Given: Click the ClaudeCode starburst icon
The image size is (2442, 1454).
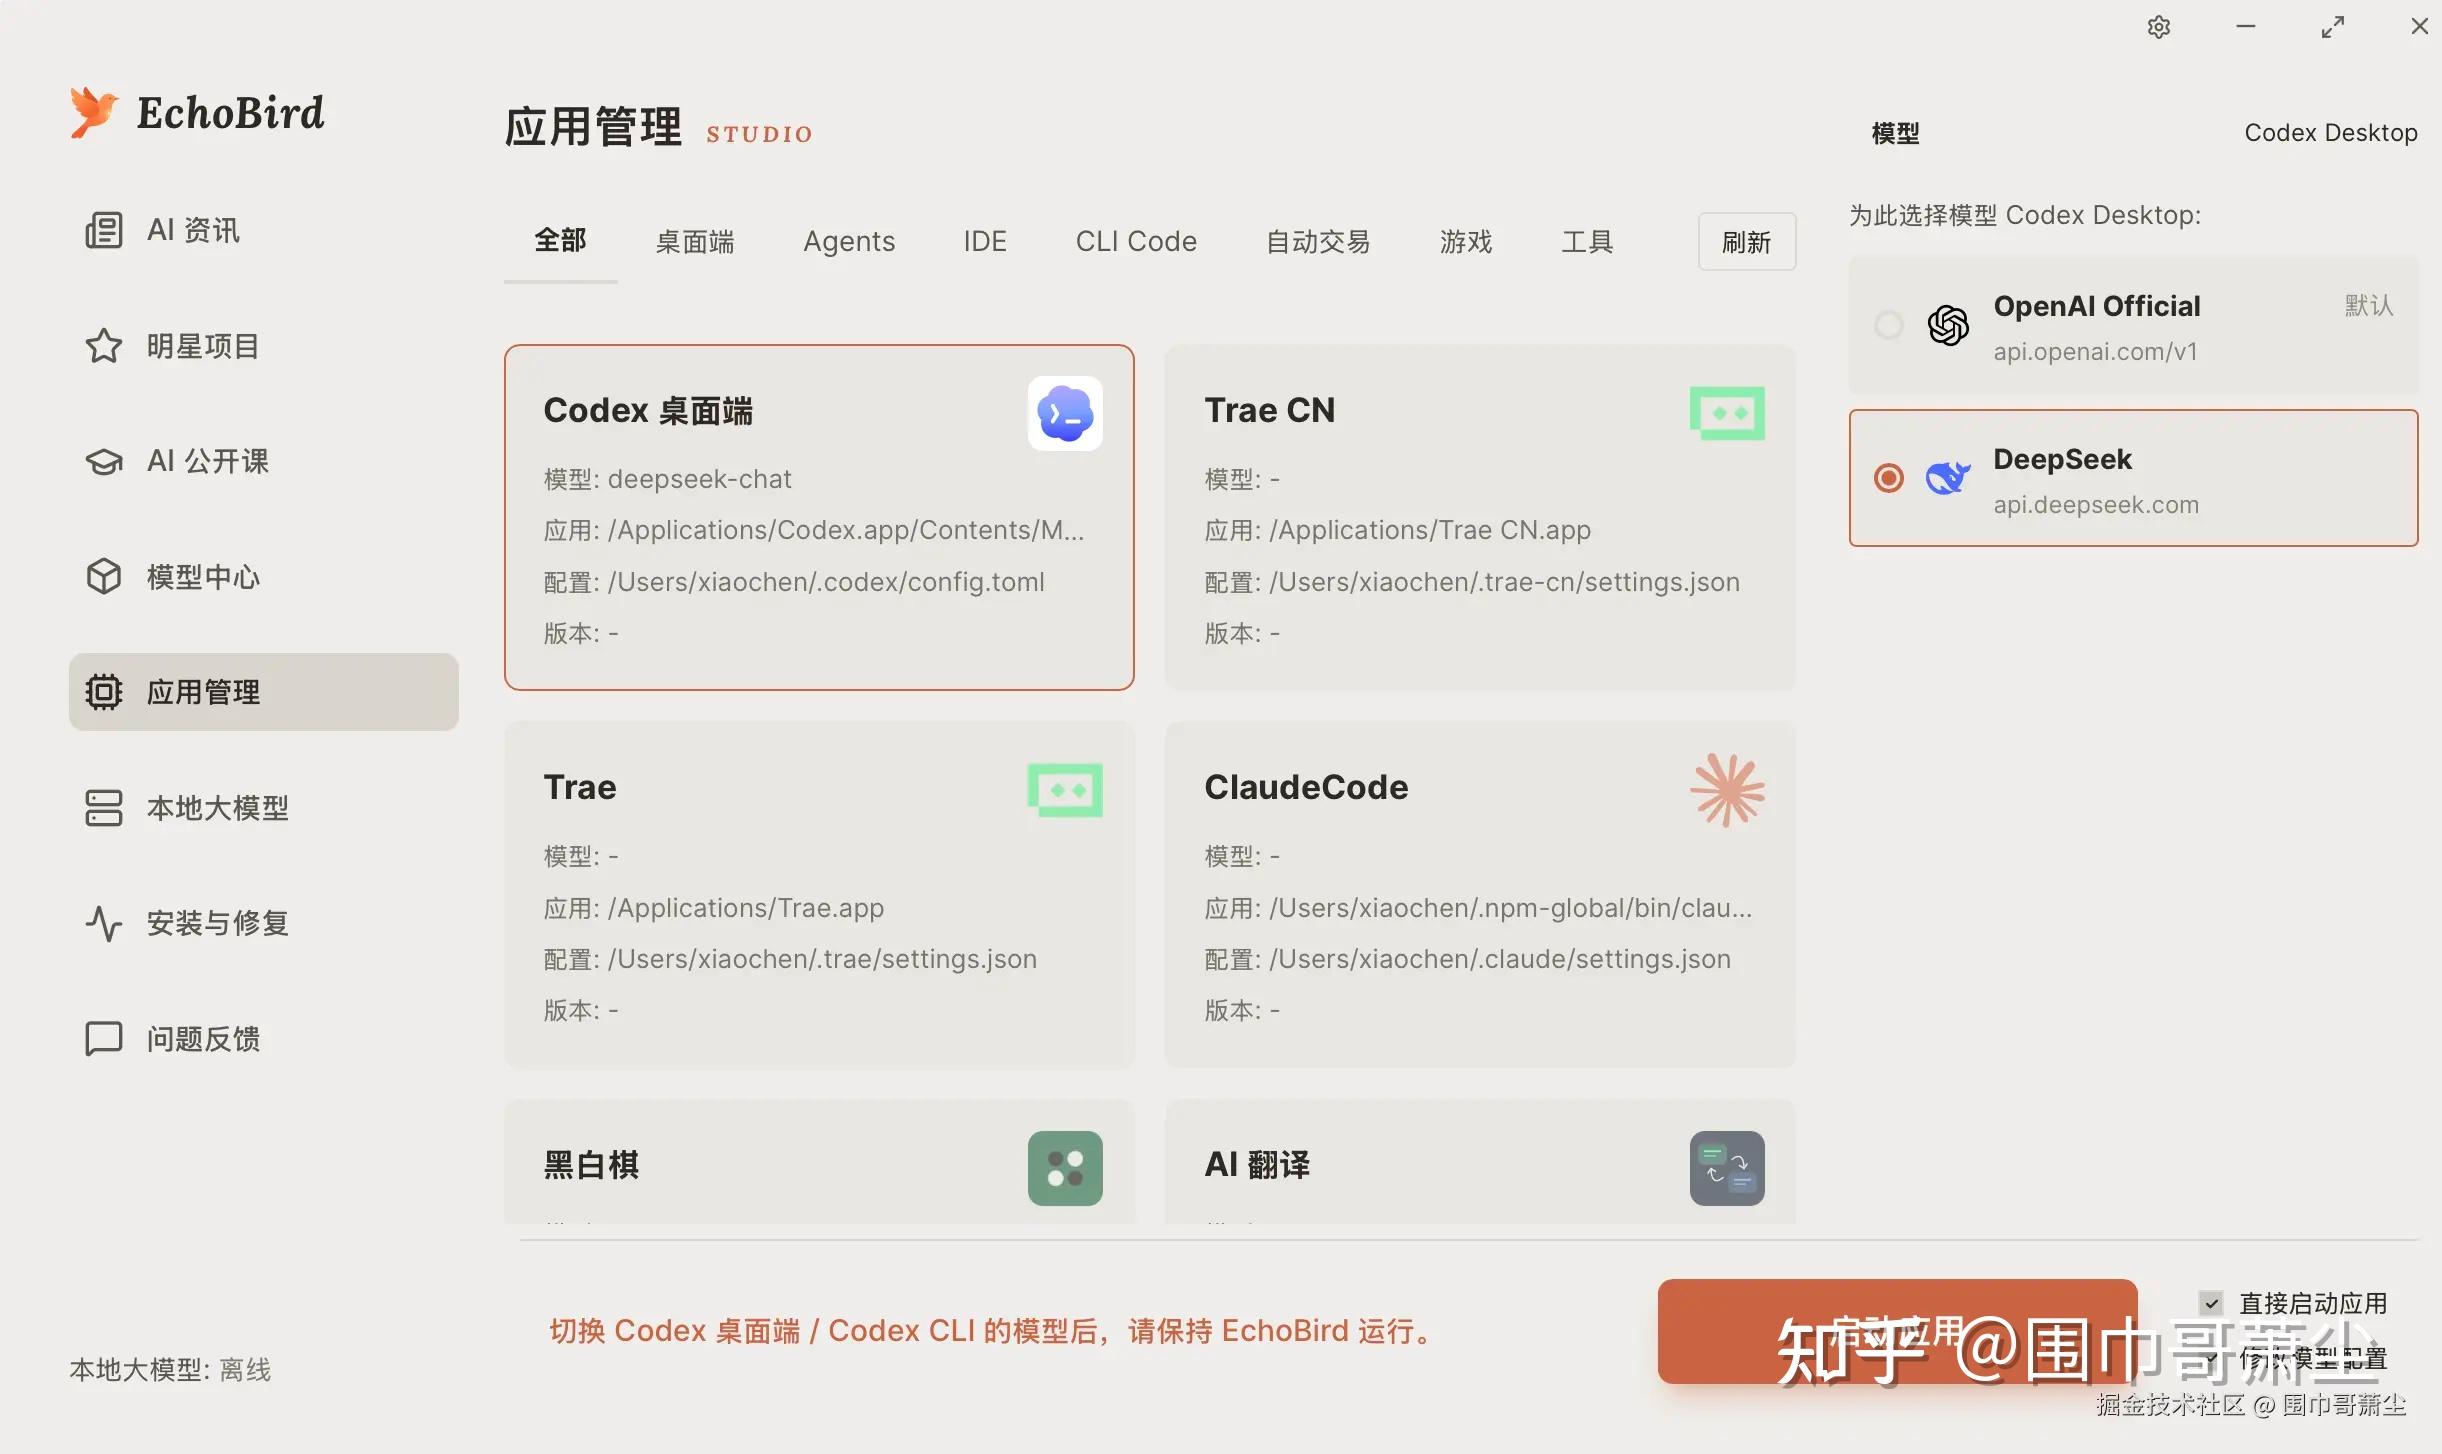Looking at the screenshot, I should (1727, 790).
